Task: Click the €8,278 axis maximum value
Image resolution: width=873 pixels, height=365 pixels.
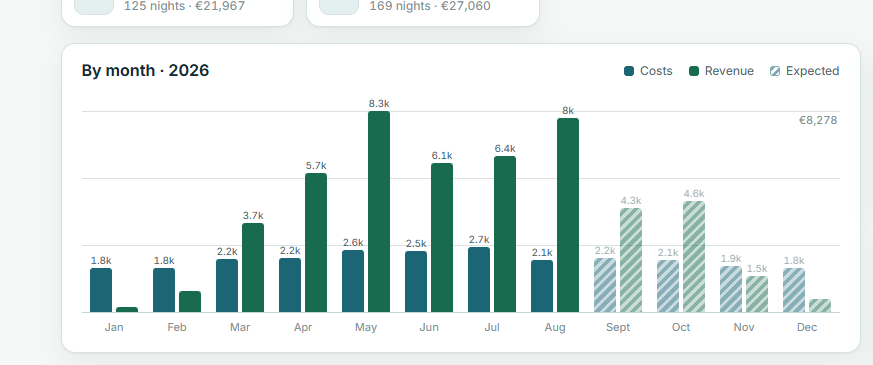Action: coord(818,120)
